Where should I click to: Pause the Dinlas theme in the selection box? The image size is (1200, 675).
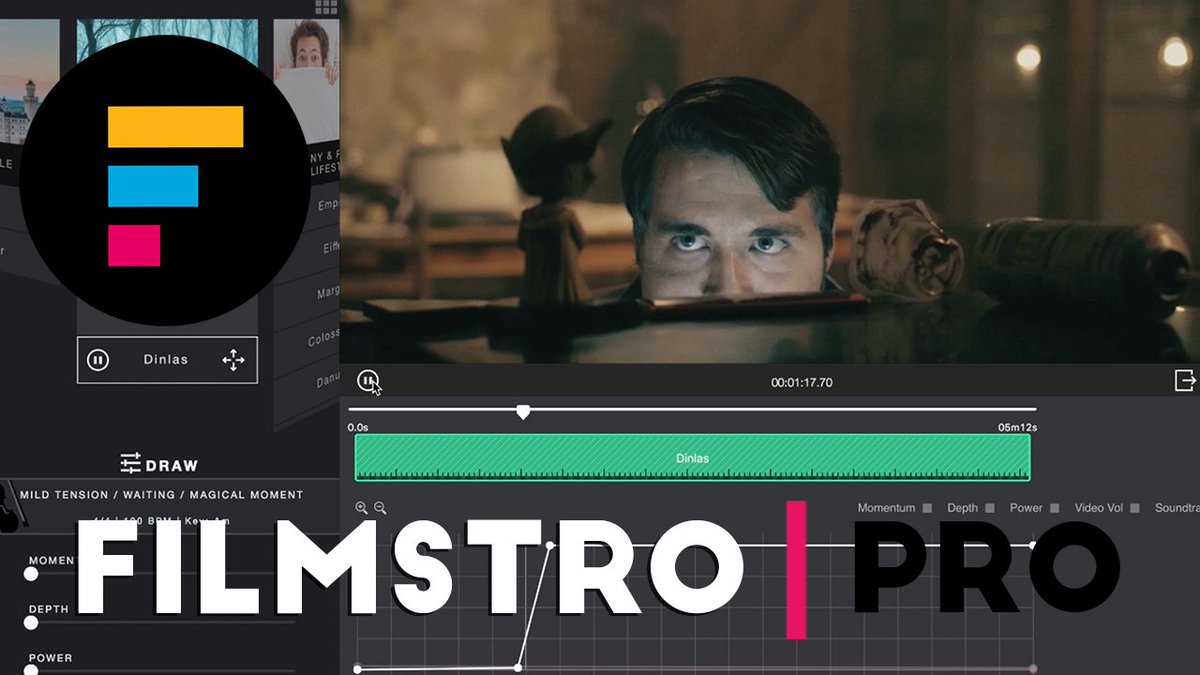point(98,360)
